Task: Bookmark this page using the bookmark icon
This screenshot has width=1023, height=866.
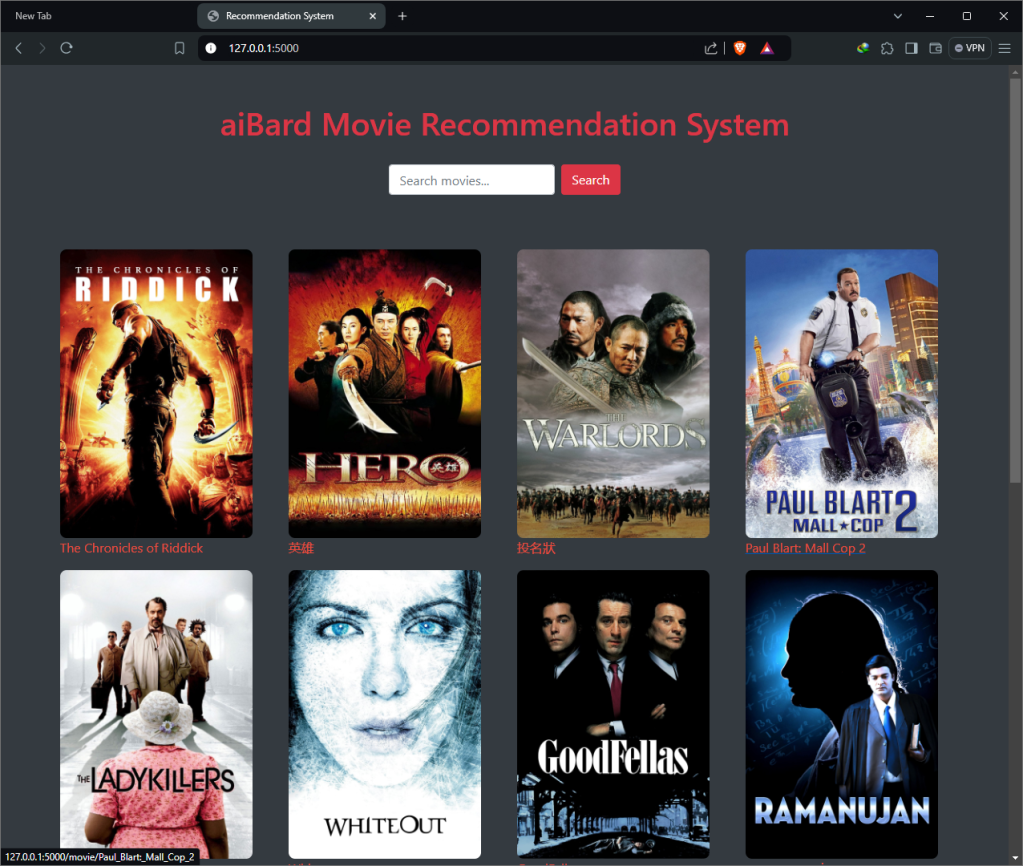Action: [180, 48]
